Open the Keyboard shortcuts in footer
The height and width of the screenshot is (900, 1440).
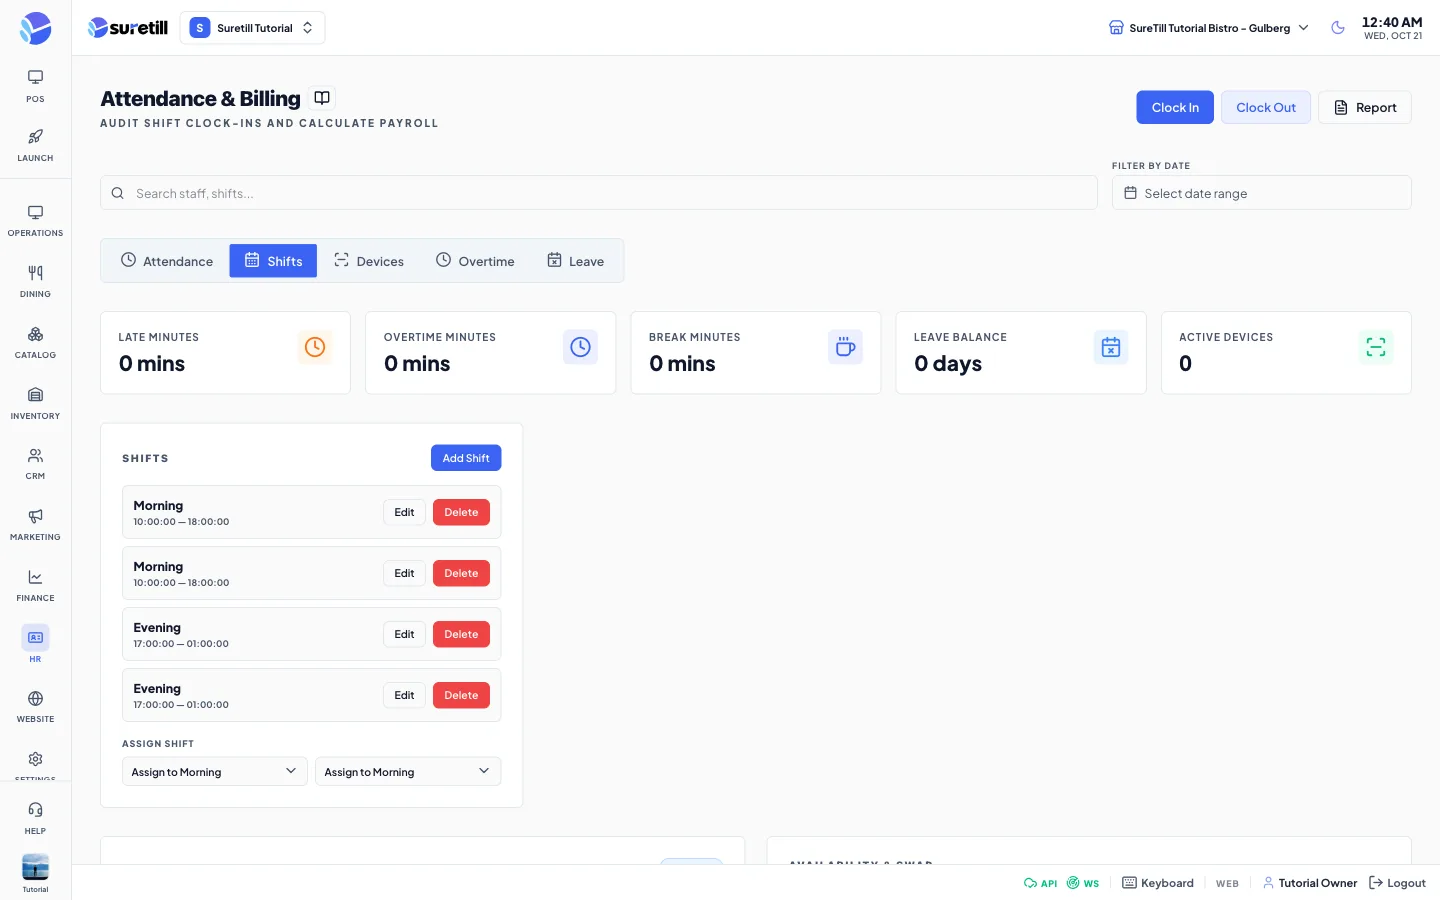[1158, 883]
